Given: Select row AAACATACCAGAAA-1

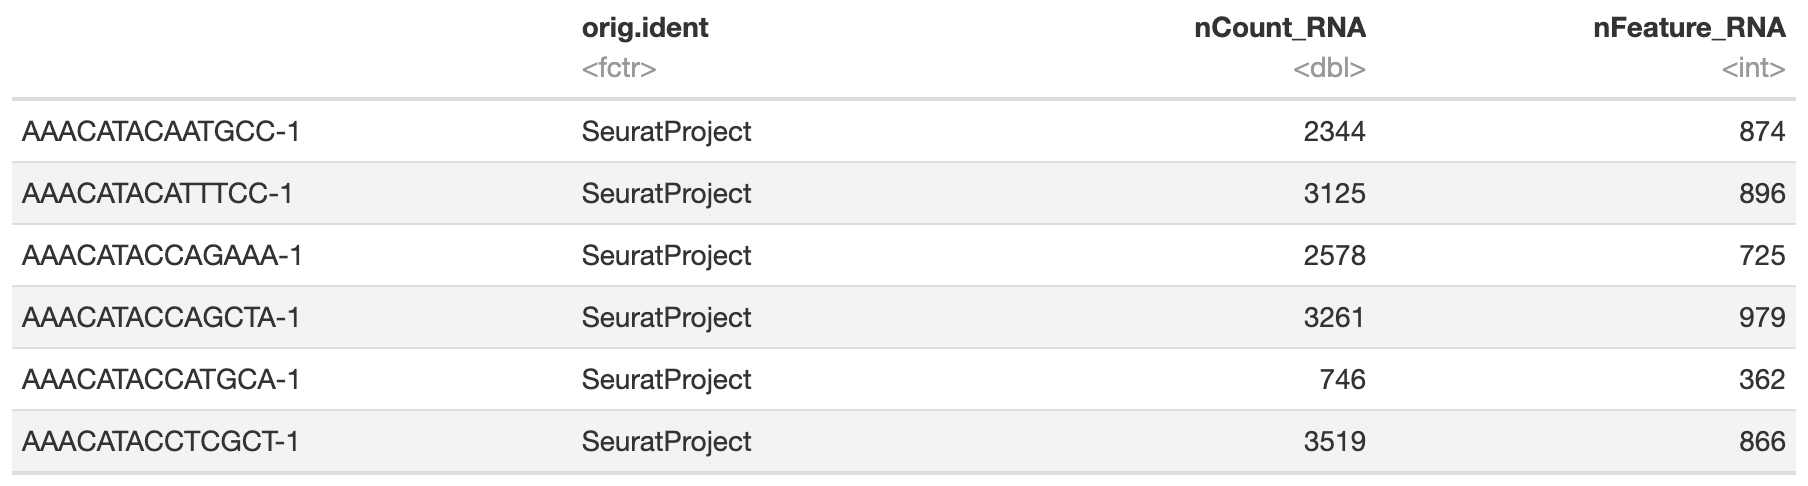Looking at the screenshot, I should (162, 256).
